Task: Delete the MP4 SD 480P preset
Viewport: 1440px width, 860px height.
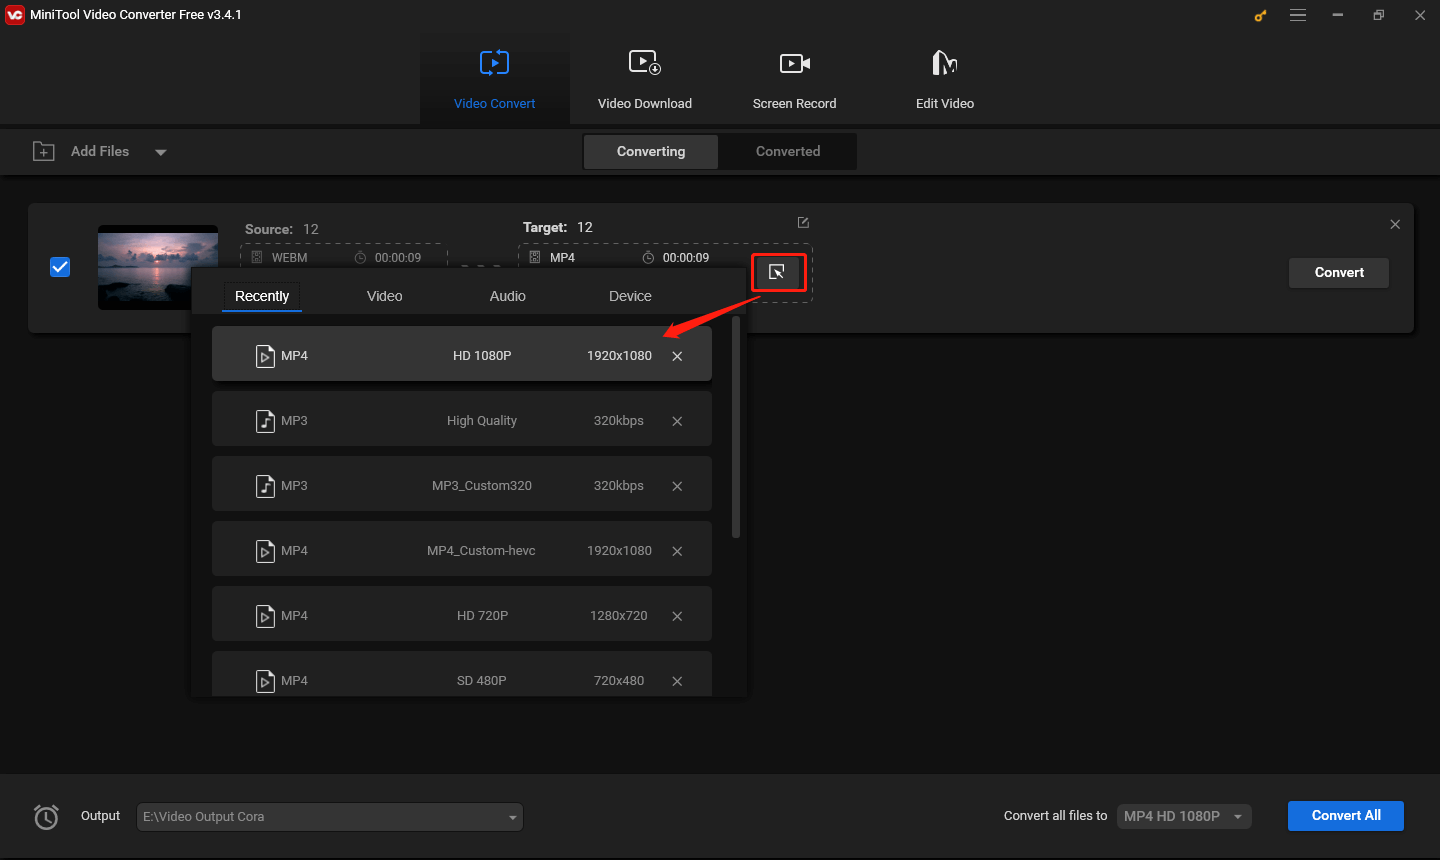Action: pos(677,681)
